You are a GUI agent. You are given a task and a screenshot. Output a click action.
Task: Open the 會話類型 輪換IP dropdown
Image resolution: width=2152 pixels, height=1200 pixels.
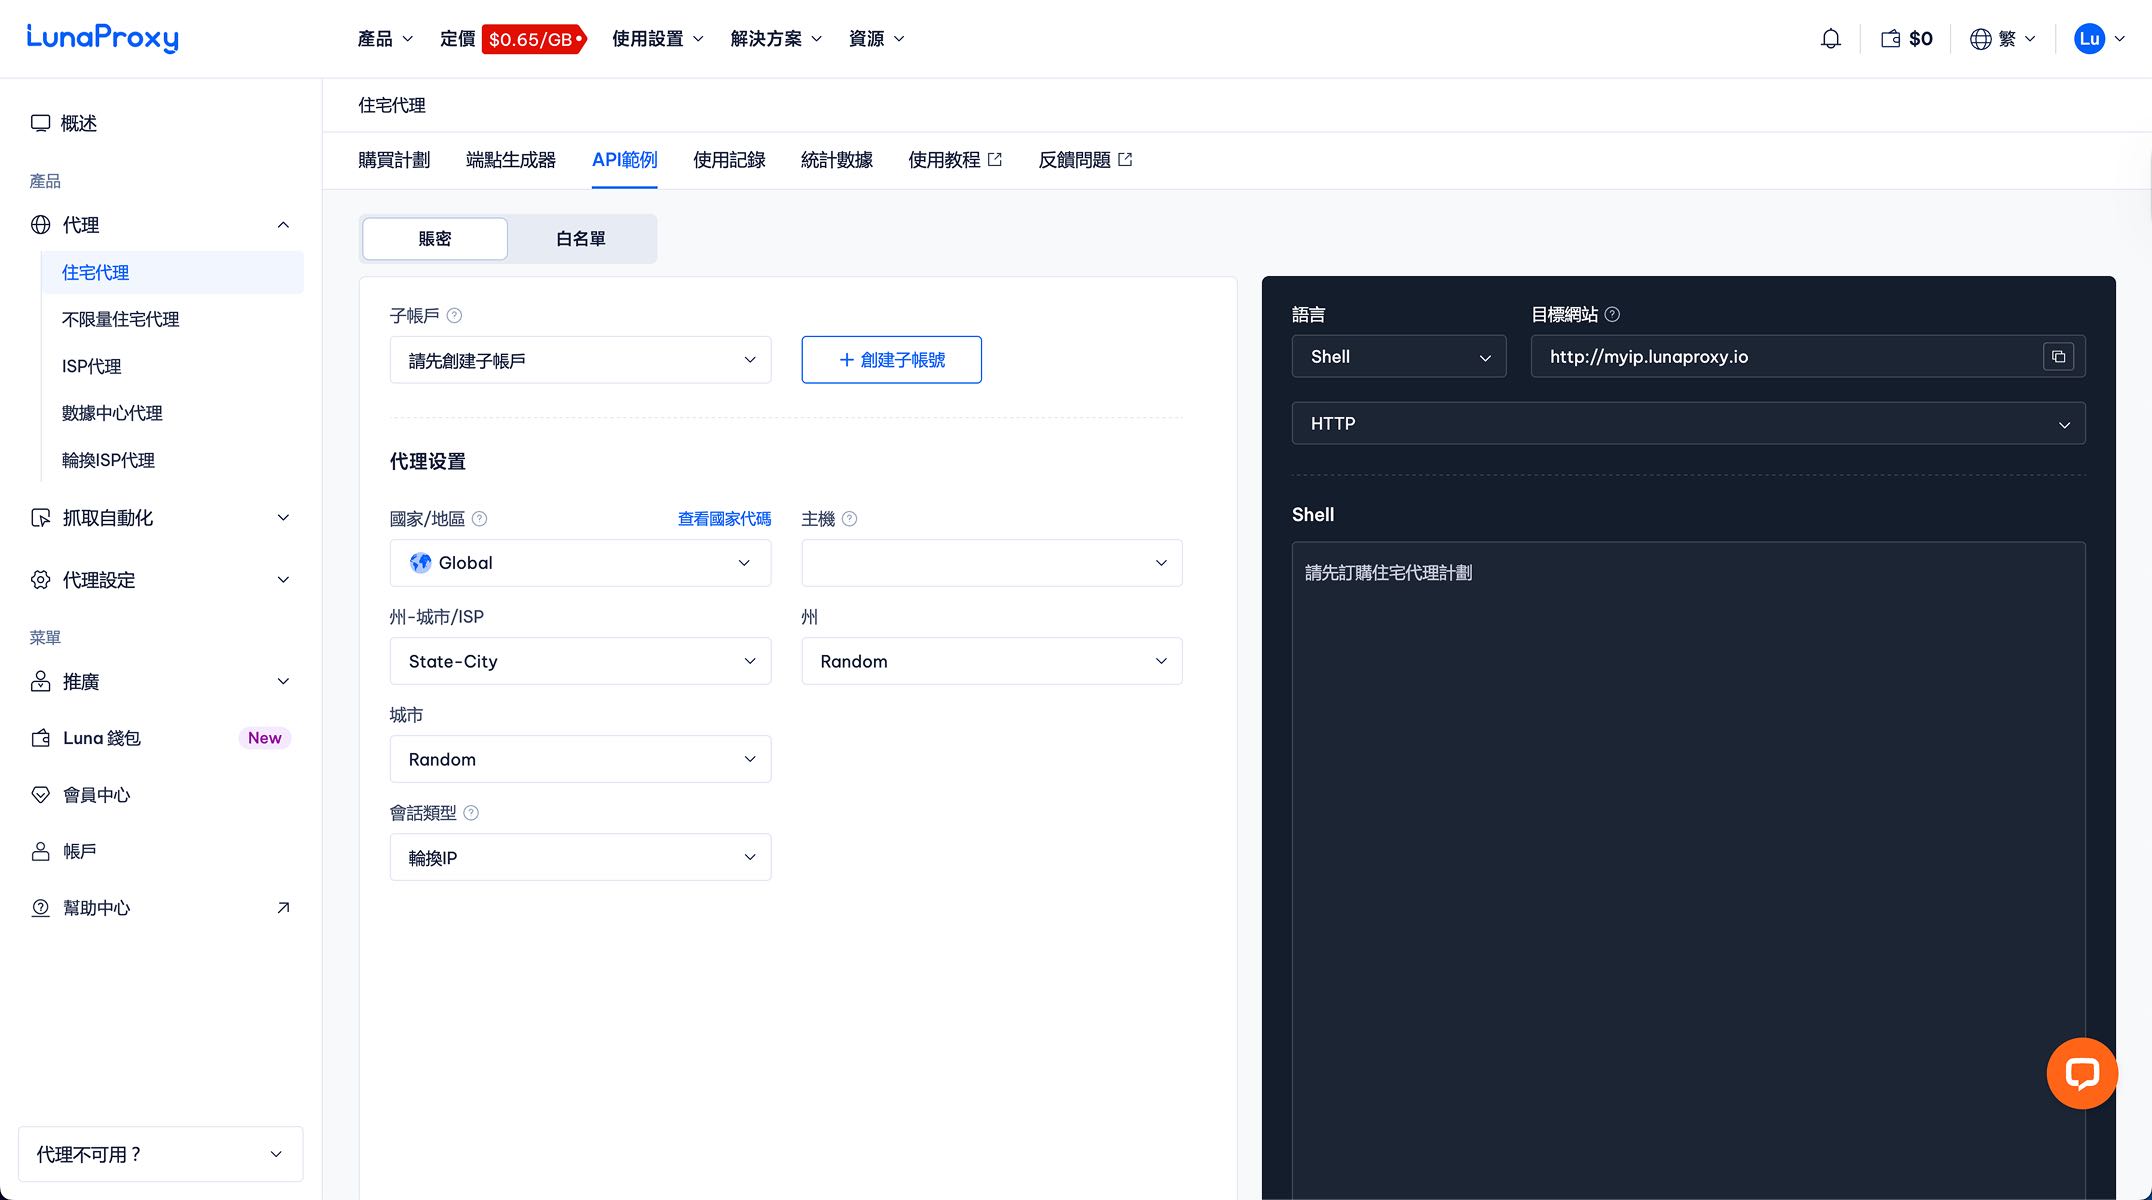pos(580,857)
